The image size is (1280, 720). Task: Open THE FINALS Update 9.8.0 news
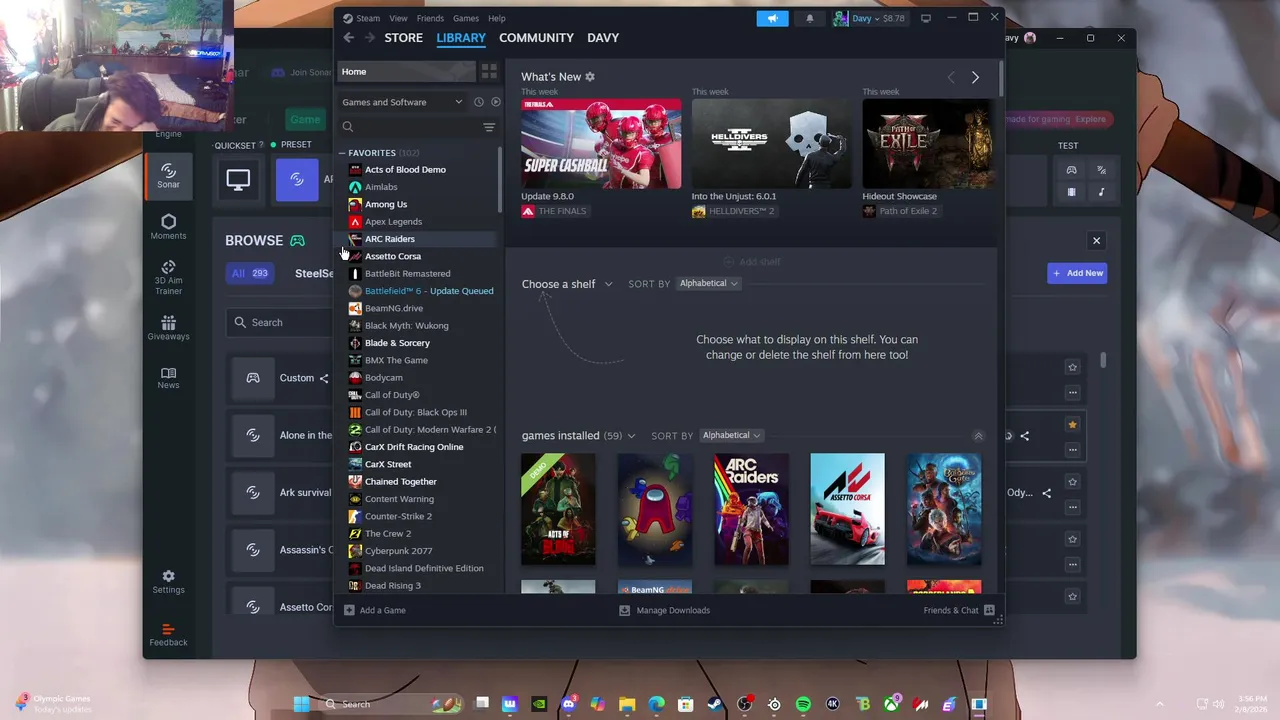pos(601,143)
